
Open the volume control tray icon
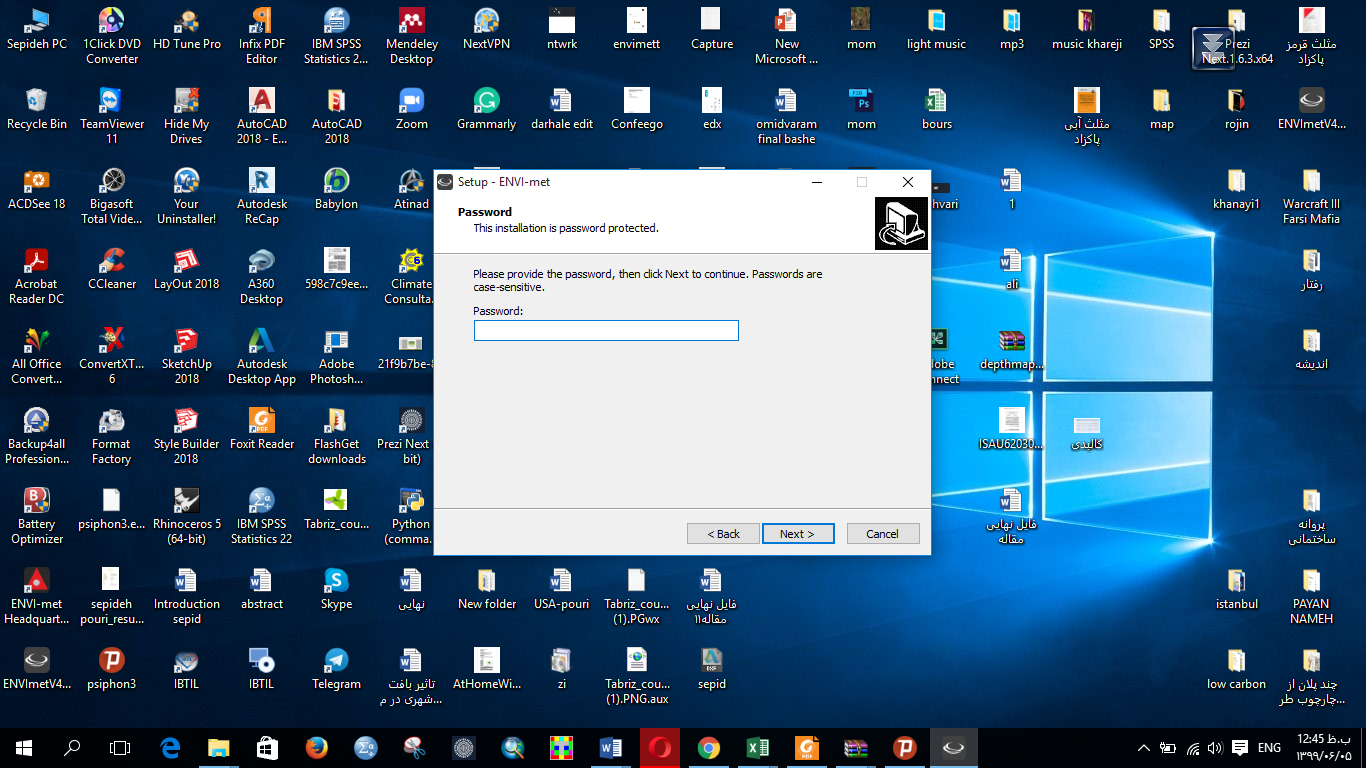click(1215, 747)
